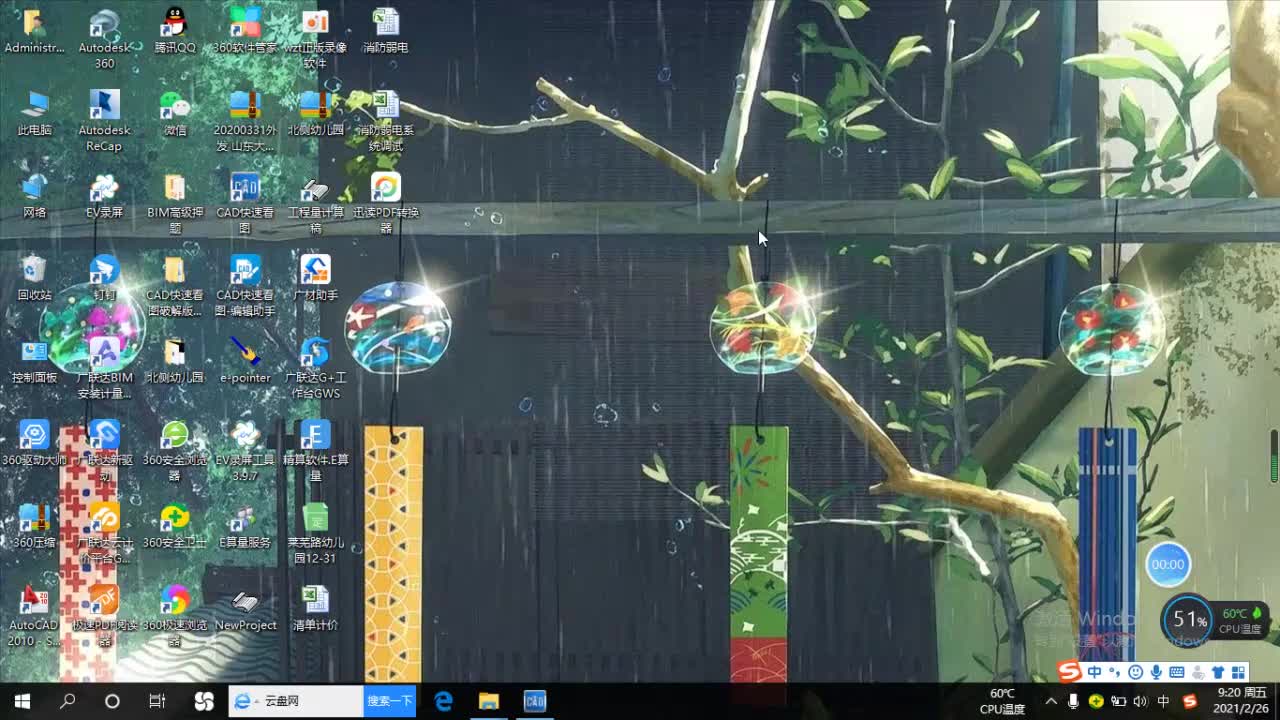Select the 清单计价 spreadsheet file
Viewport: 1280px width, 720px height.
315,609
